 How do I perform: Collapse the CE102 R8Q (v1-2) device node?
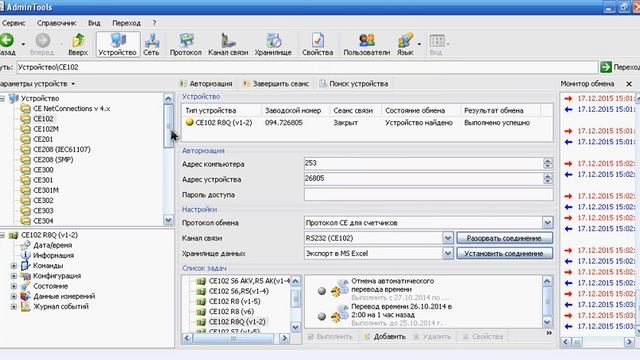2,235
